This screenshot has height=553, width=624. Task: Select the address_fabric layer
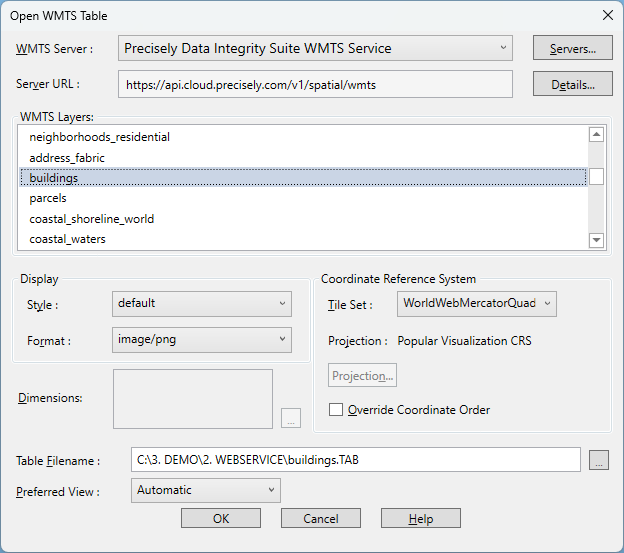(67, 157)
